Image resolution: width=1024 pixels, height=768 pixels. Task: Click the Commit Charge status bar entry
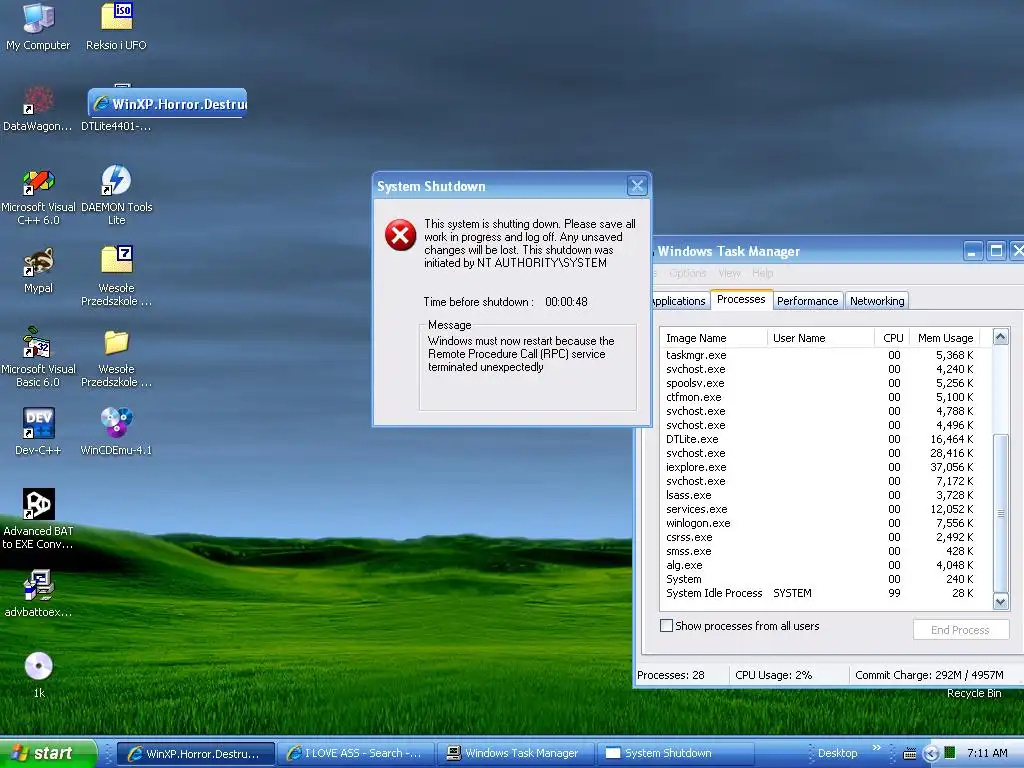pos(929,675)
